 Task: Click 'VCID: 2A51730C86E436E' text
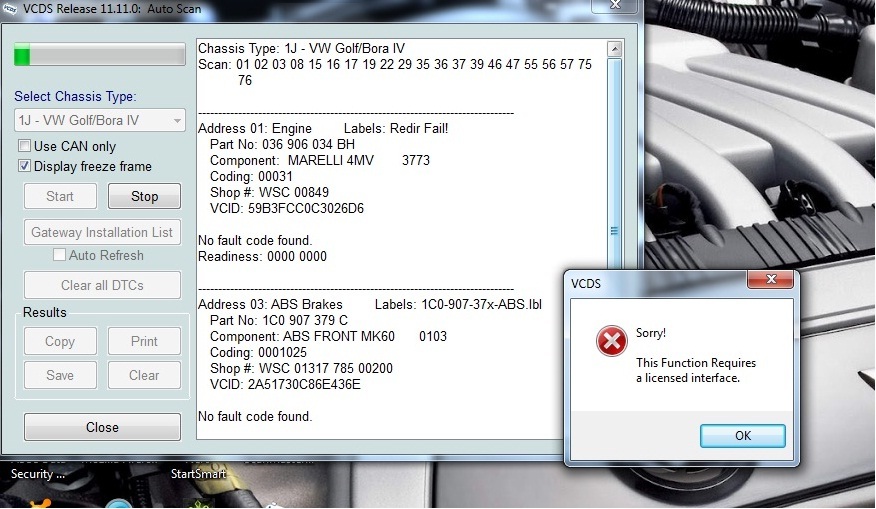click(285, 384)
